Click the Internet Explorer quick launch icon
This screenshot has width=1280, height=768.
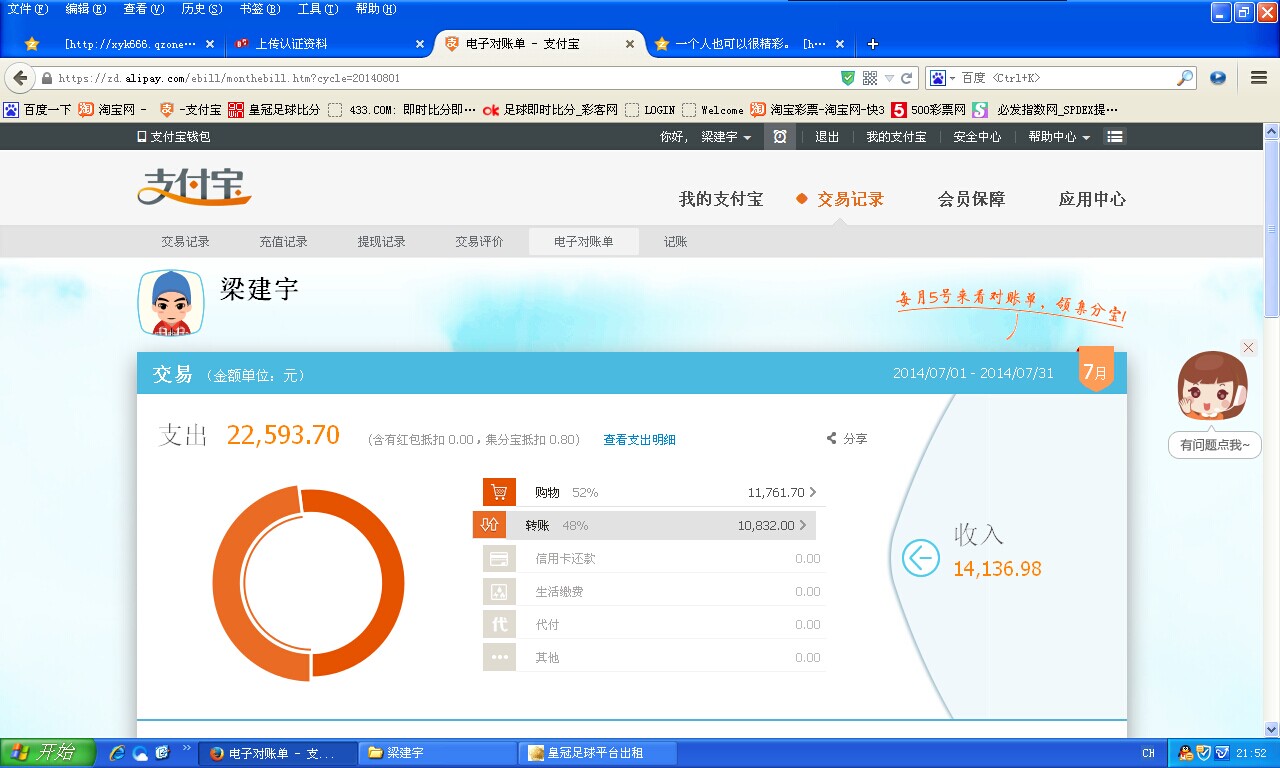118,753
